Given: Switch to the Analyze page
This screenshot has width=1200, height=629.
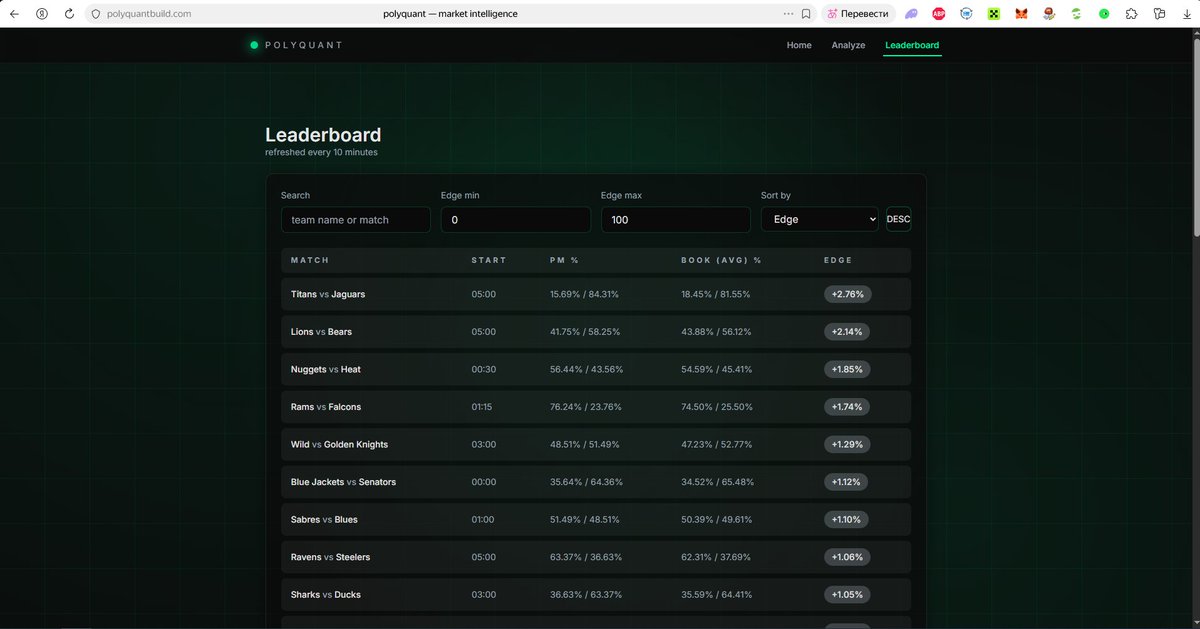Looking at the screenshot, I should (848, 45).
